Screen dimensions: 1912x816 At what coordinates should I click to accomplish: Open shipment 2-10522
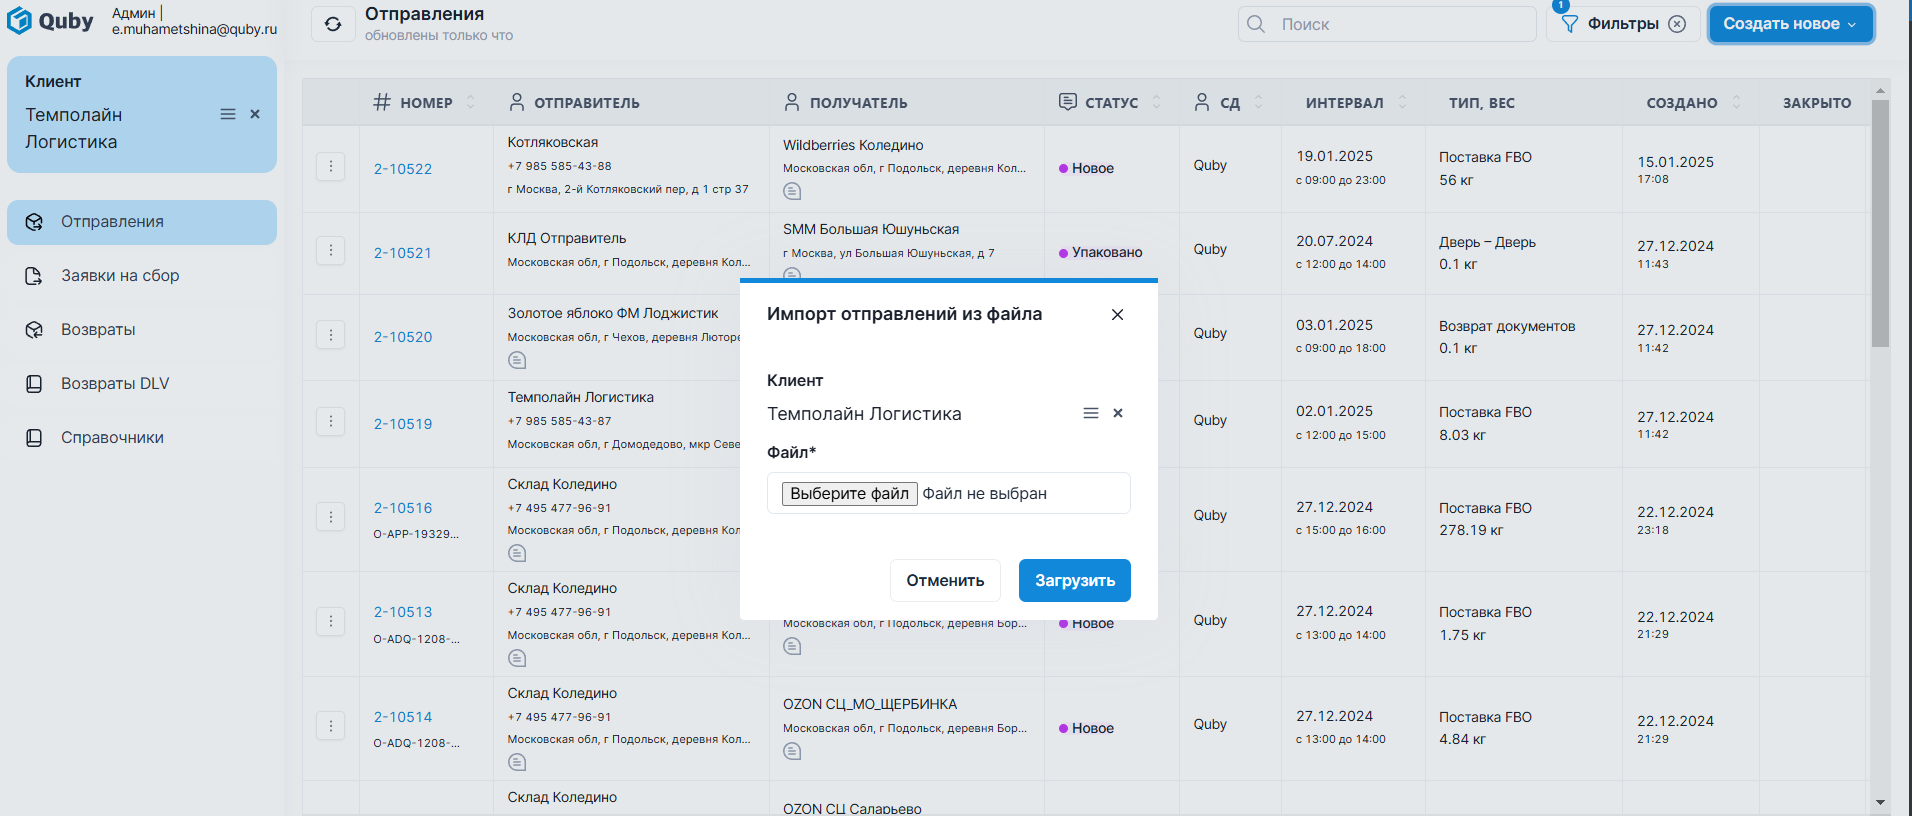(403, 169)
